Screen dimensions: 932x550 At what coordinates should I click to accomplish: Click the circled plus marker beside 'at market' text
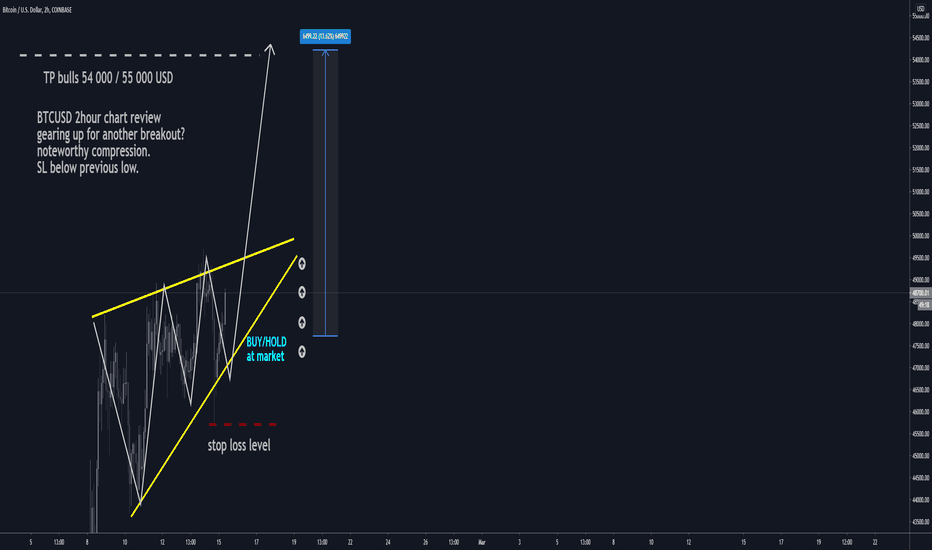(x=302, y=352)
